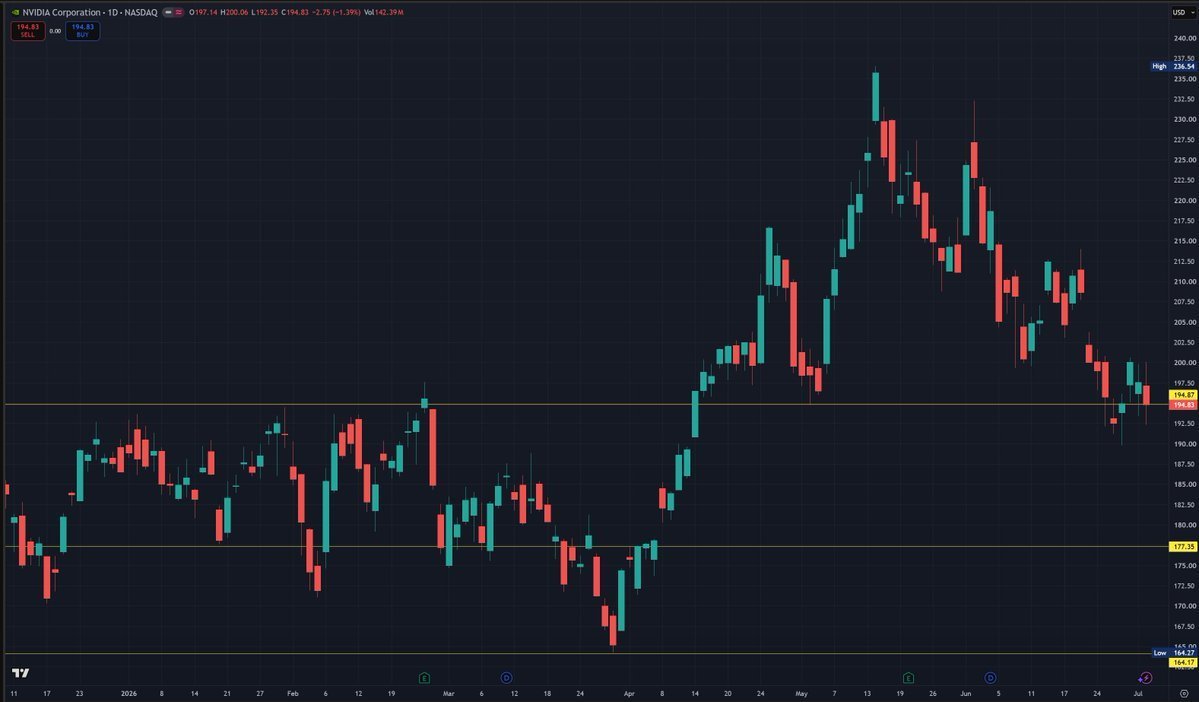Viewport: 1199px width, 702px height.
Task: Click the blue BUY 194.83 button
Action: click(83, 31)
